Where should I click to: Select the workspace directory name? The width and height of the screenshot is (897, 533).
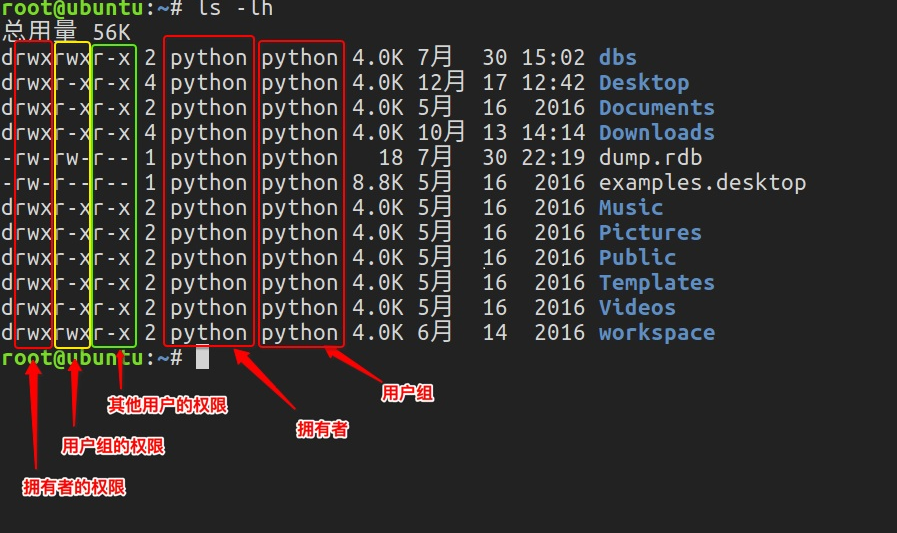pyautogui.click(x=656, y=333)
